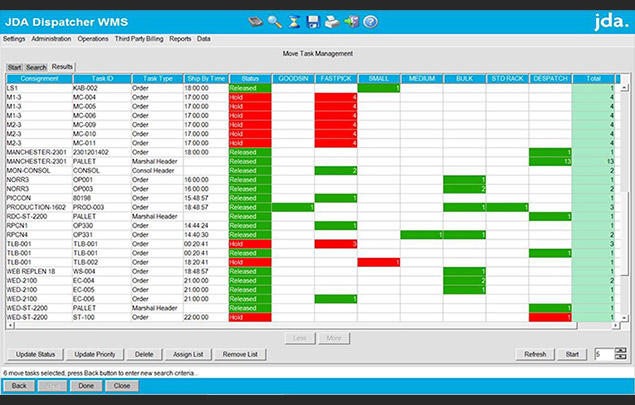Sort by the Task Type column header
Screen dimensions: 635x405
point(158,79)
